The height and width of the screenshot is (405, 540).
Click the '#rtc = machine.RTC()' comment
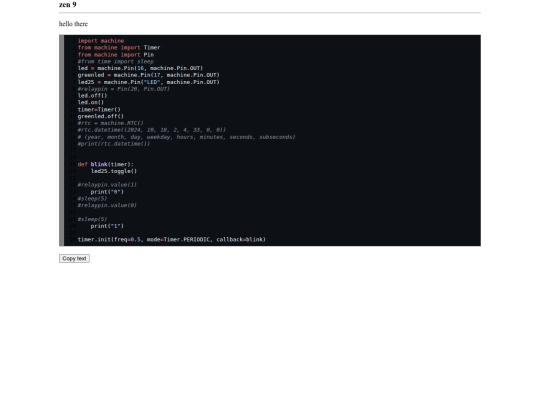tap(111, 123)
